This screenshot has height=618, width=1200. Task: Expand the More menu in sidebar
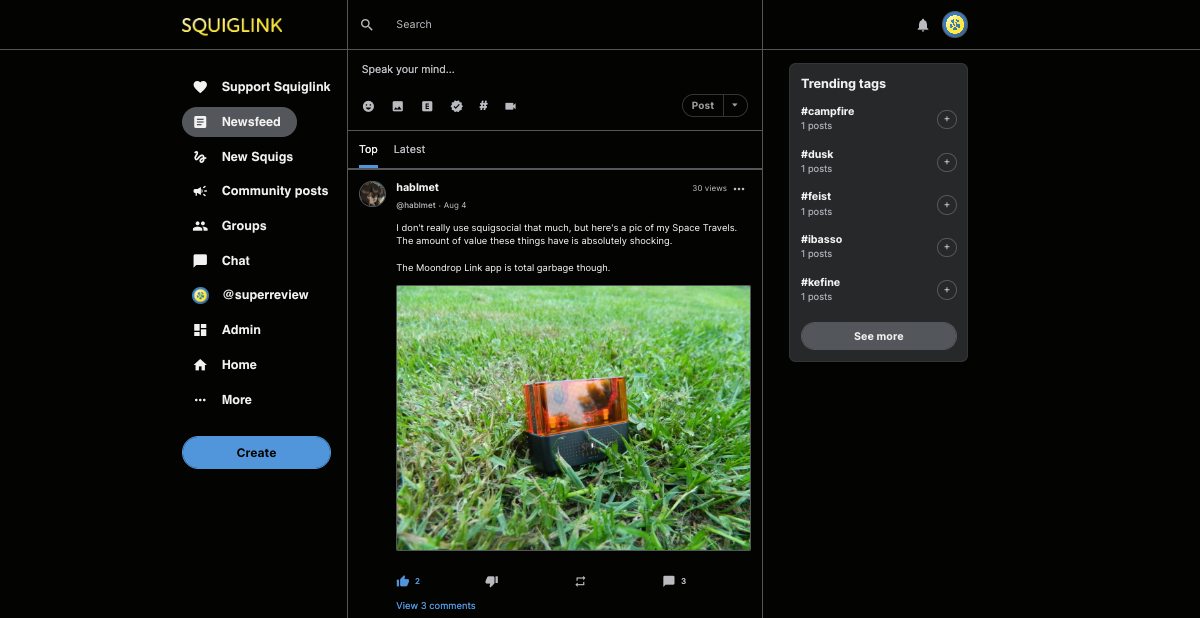(x=236, y=400)
